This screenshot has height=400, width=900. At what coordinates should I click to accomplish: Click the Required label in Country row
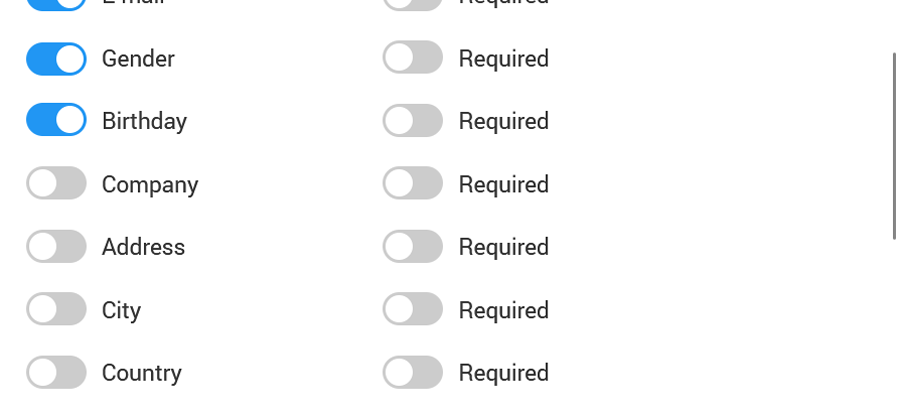tap(504, 373)
